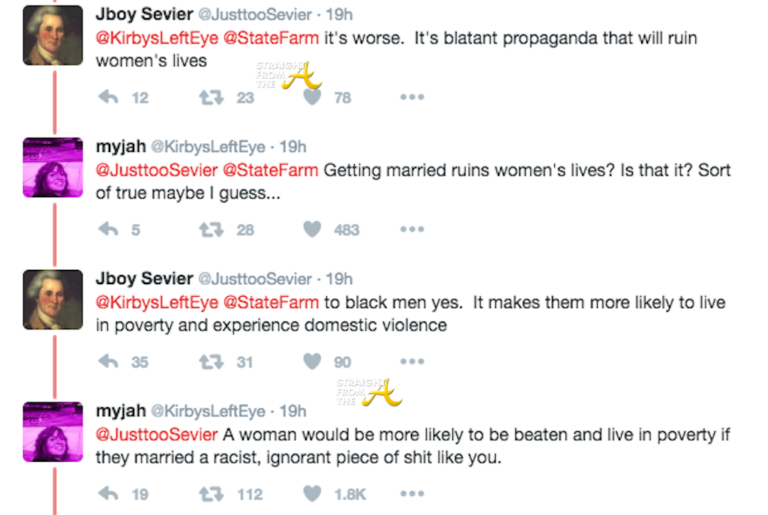Open more options on the "it's worse" tweet
This screenshot has height=515, width=768.
pos(412,98)
